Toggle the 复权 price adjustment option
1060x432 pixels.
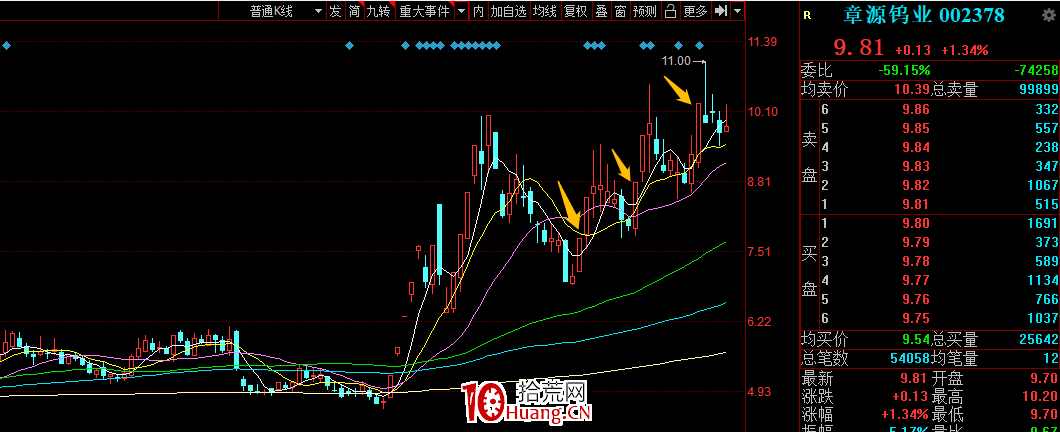pyautogui.click(x=576, y=11)
